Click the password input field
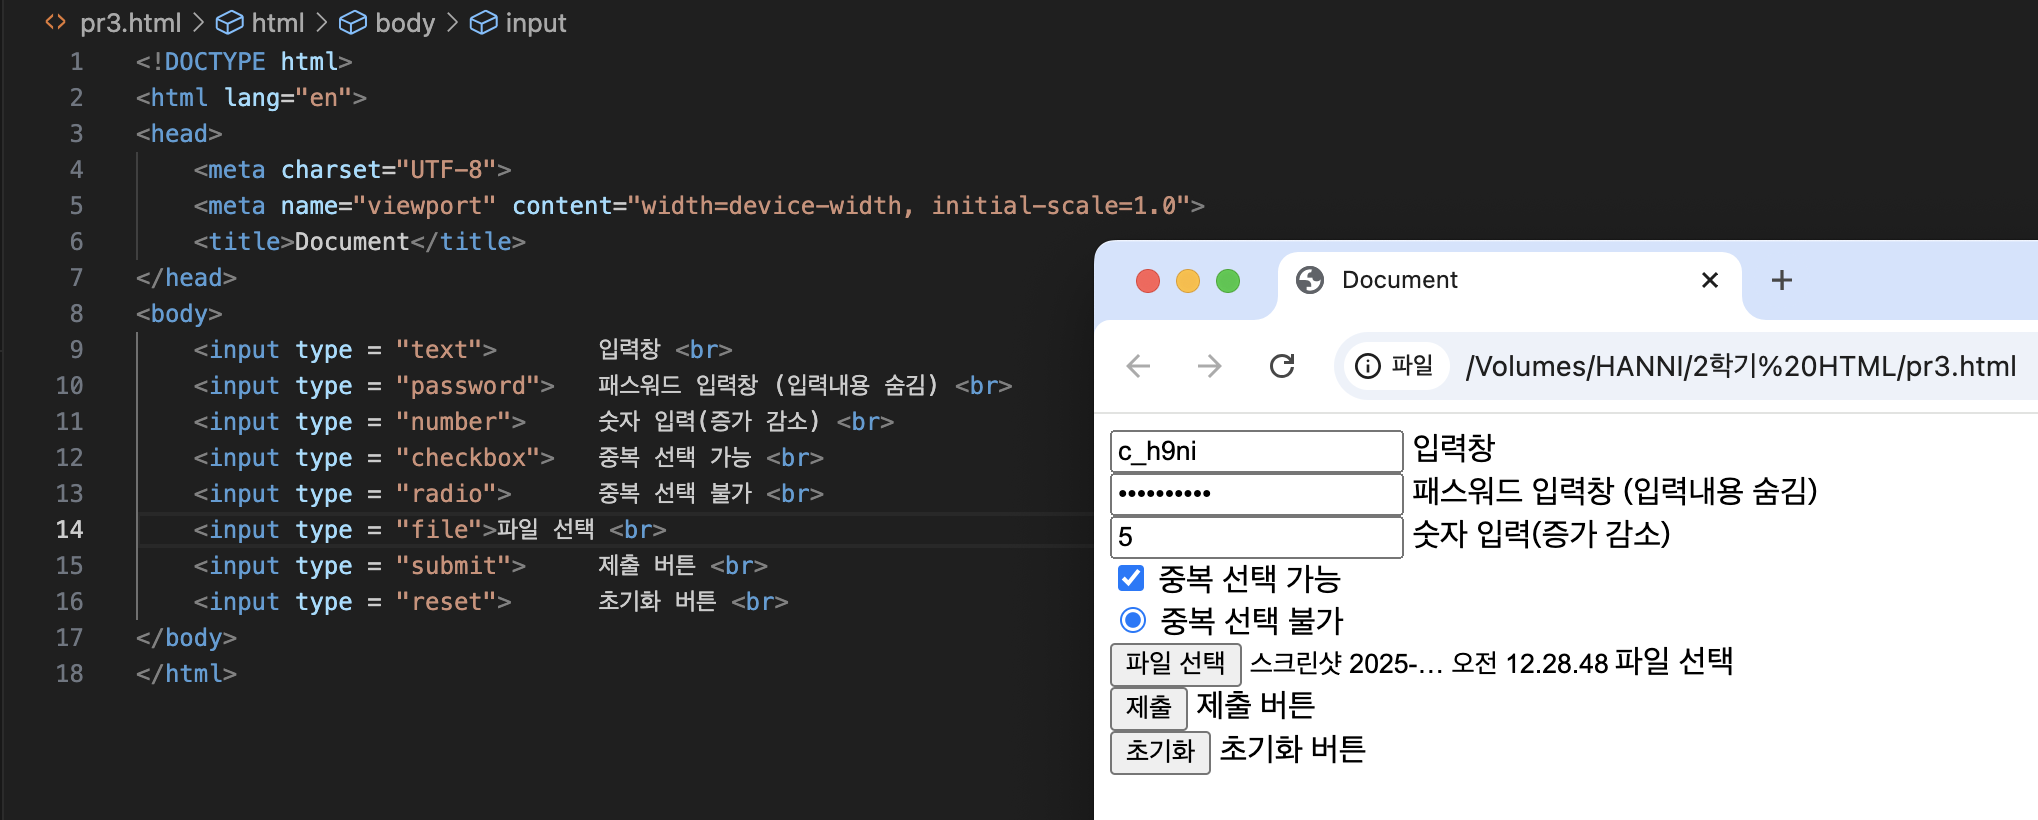This screenshot has width=2038, height=820. pyautogui.click(x=1256, y=494)
